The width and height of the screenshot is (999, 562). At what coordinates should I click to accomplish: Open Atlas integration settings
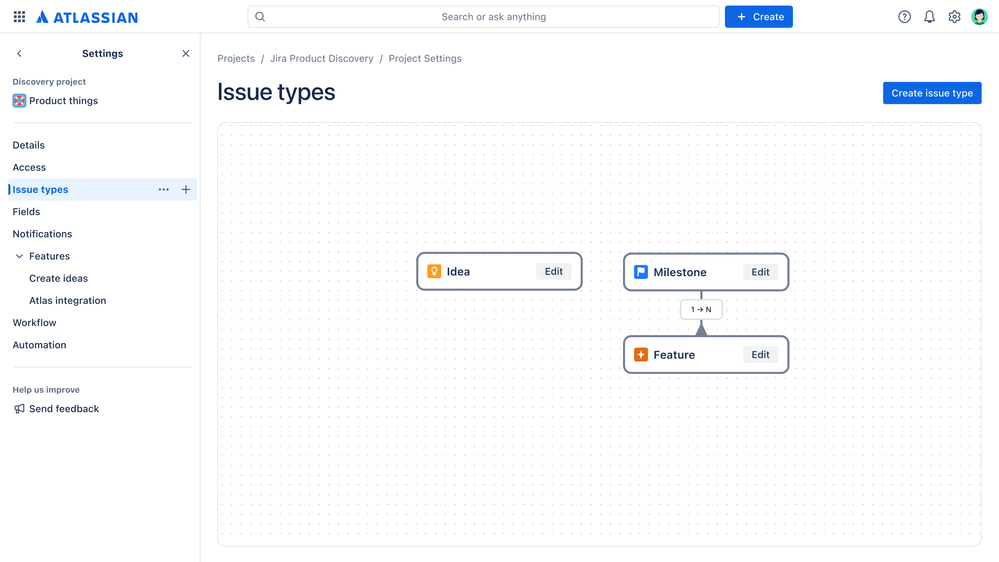(68, 301)
